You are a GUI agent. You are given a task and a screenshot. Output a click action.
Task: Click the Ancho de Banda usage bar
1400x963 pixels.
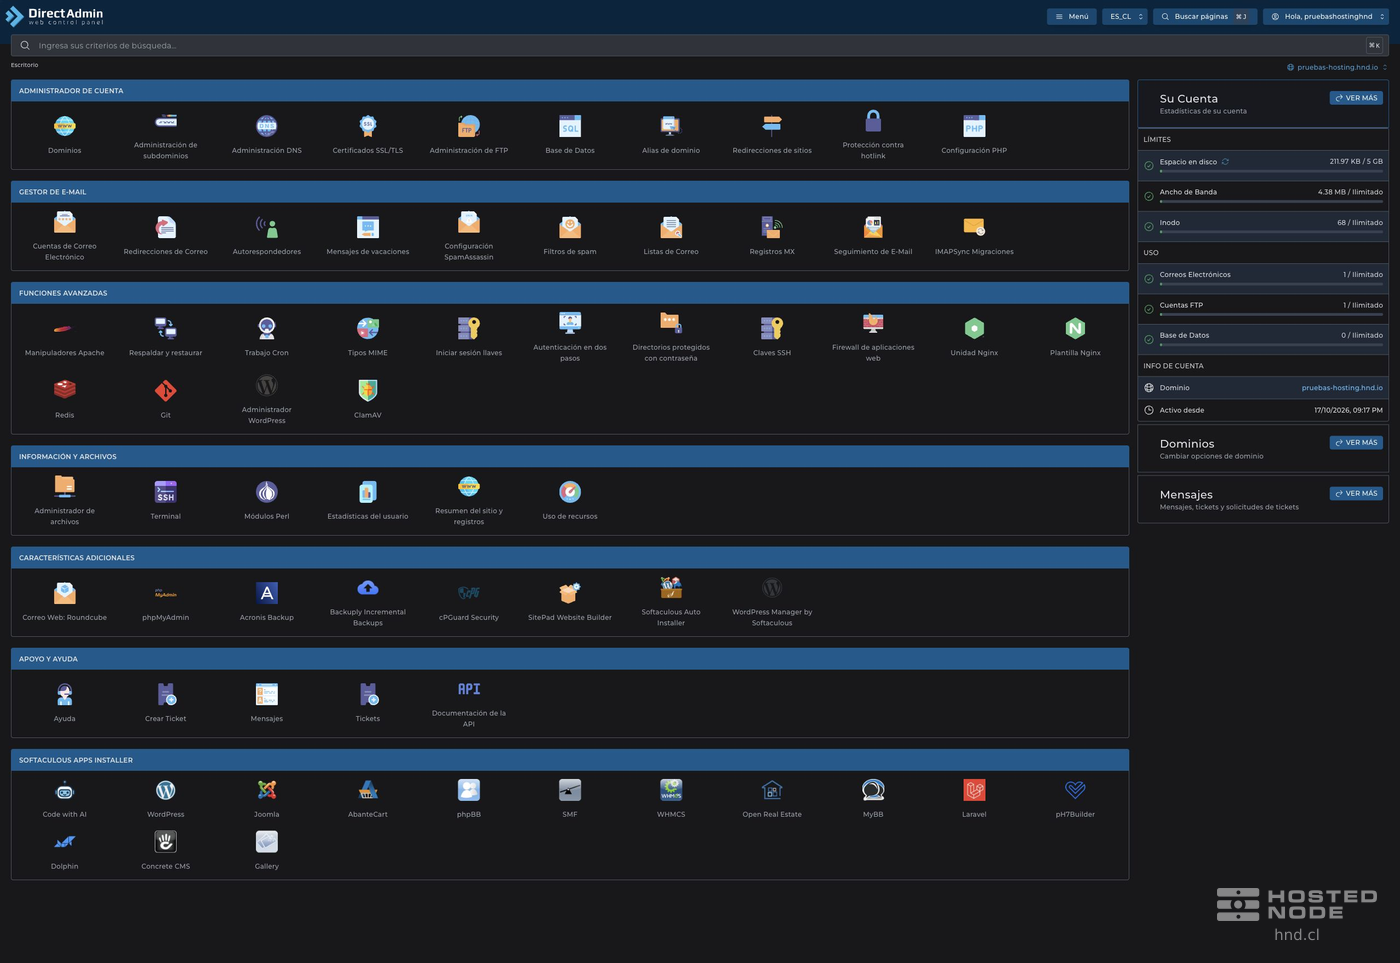(1271, 201)
